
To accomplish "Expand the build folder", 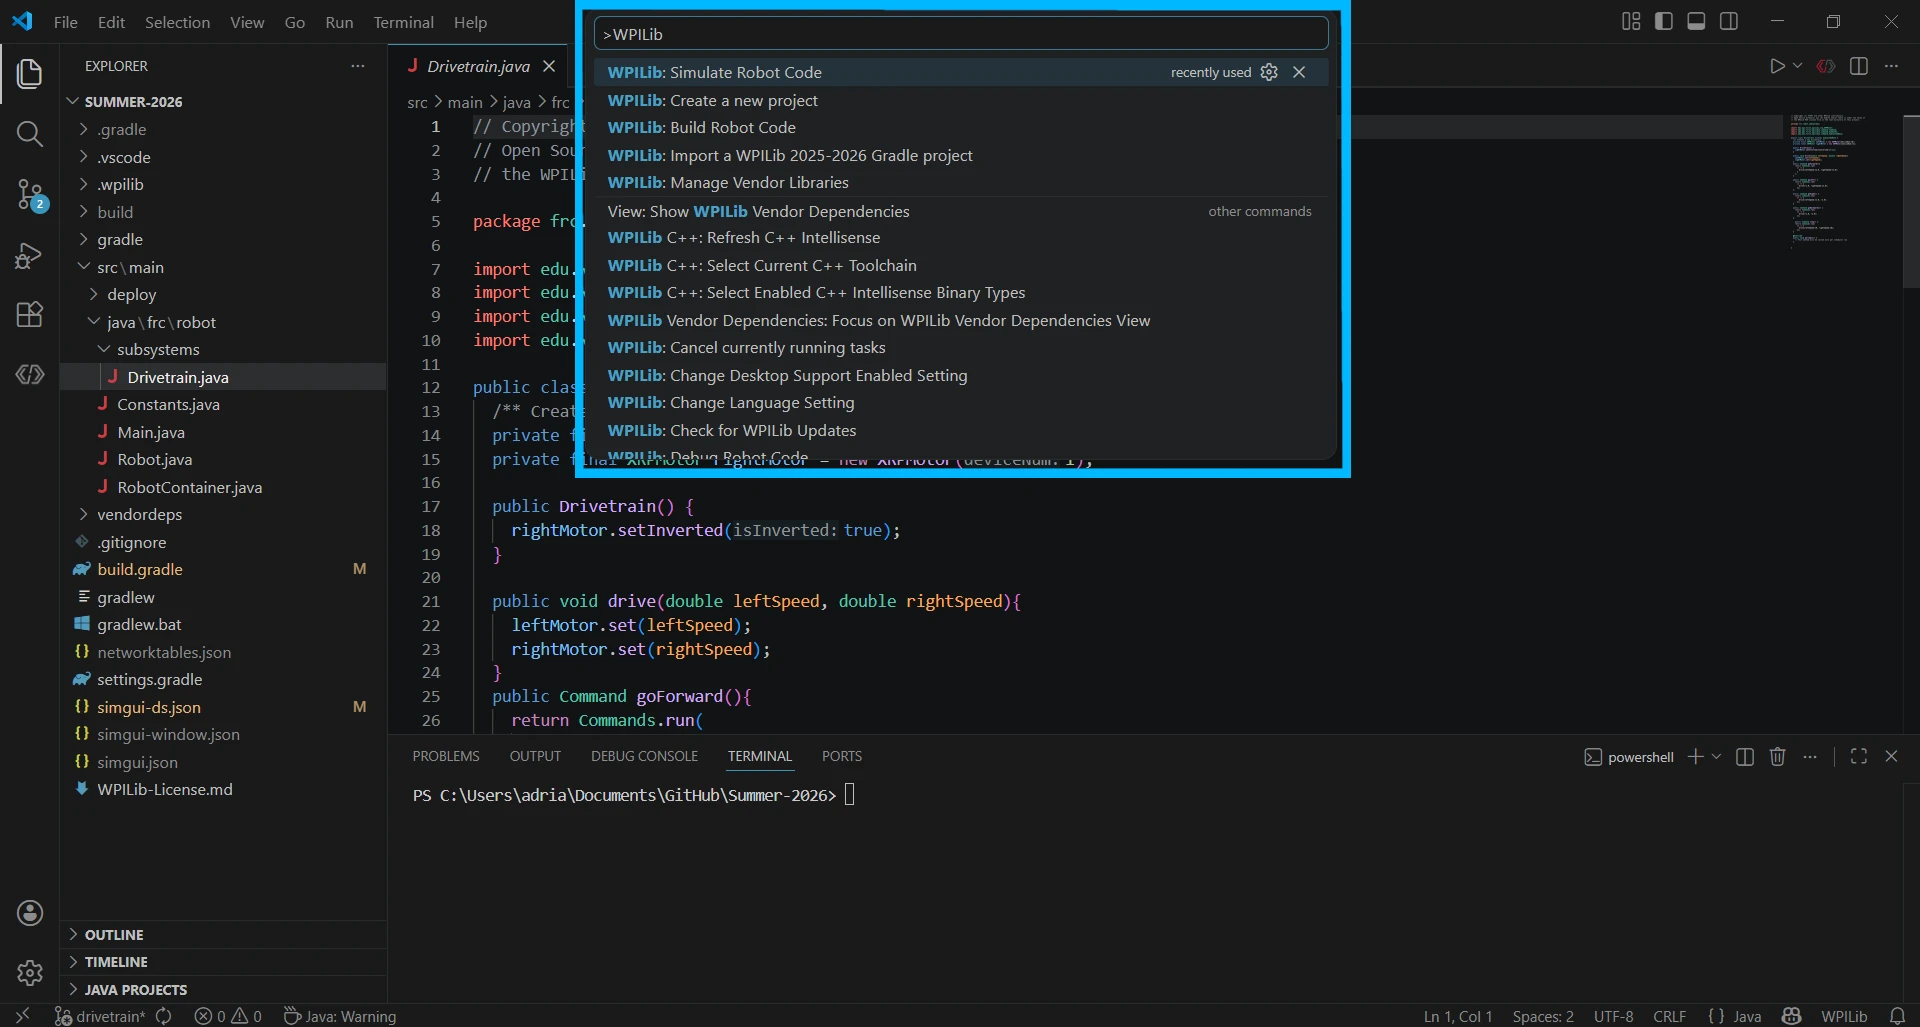I will tap(115, 212).
